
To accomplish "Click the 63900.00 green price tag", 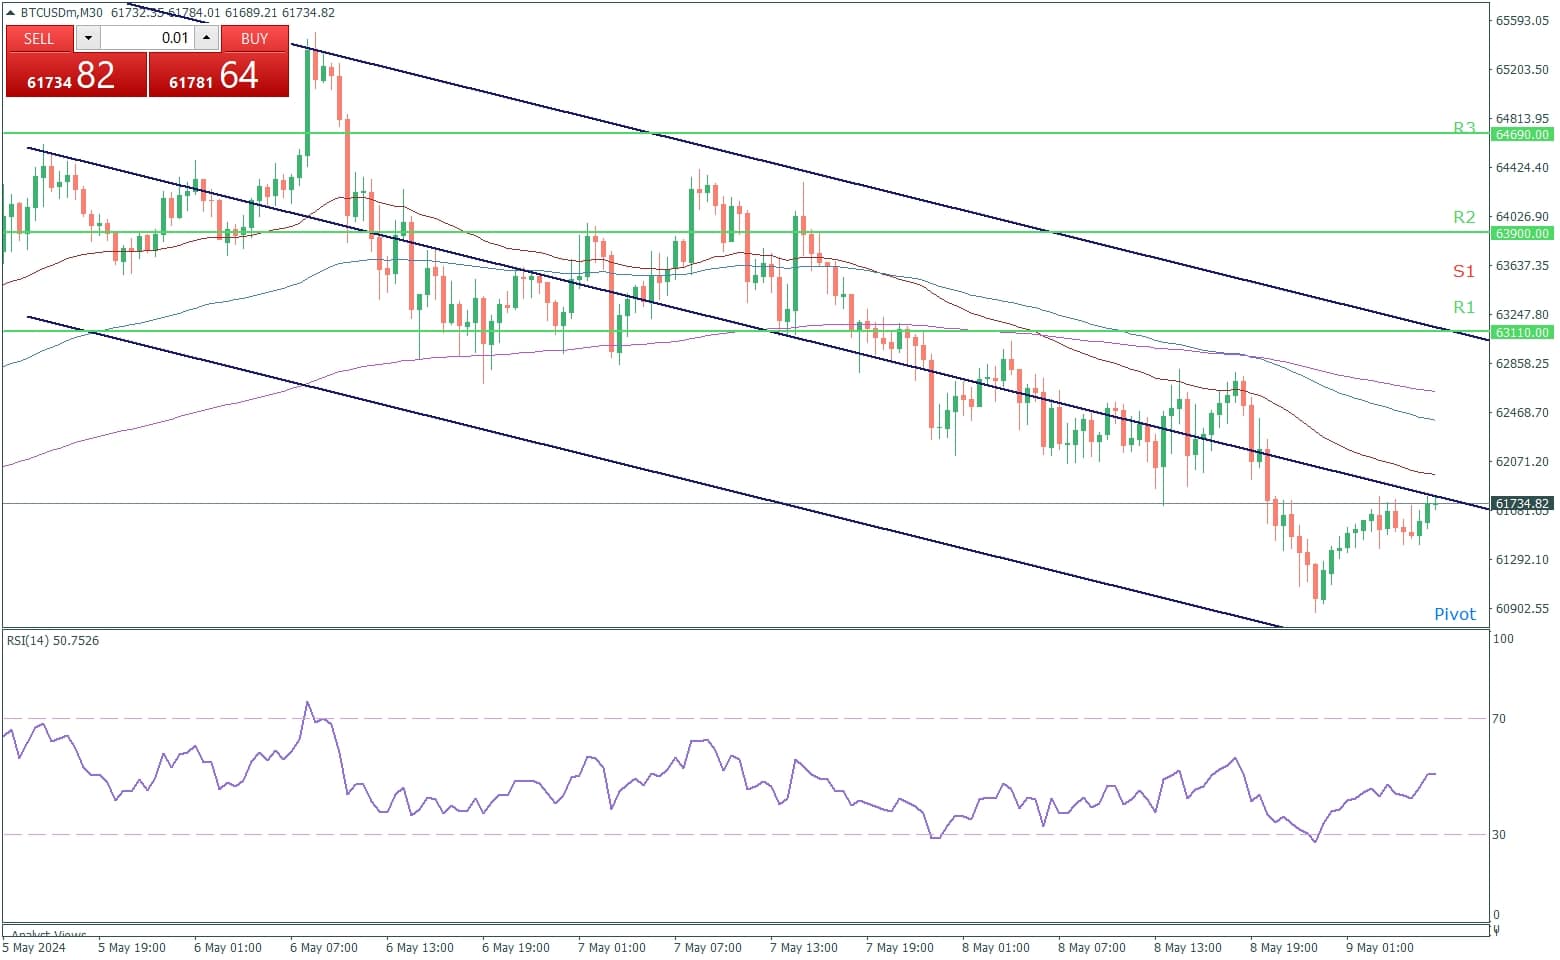I will 1522,233.
